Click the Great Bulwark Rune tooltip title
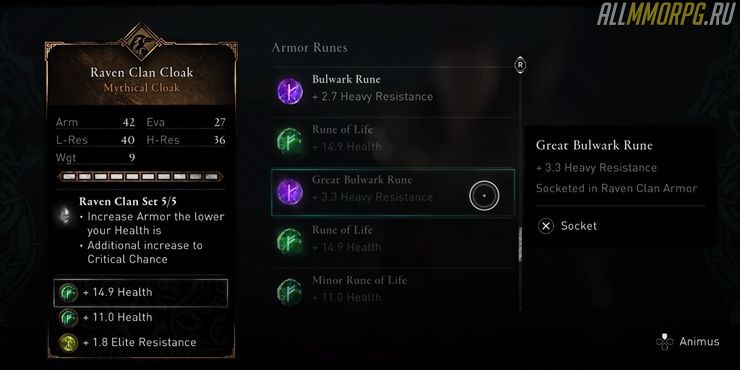Screen dimensions: 740x370 tap(594, 145)
